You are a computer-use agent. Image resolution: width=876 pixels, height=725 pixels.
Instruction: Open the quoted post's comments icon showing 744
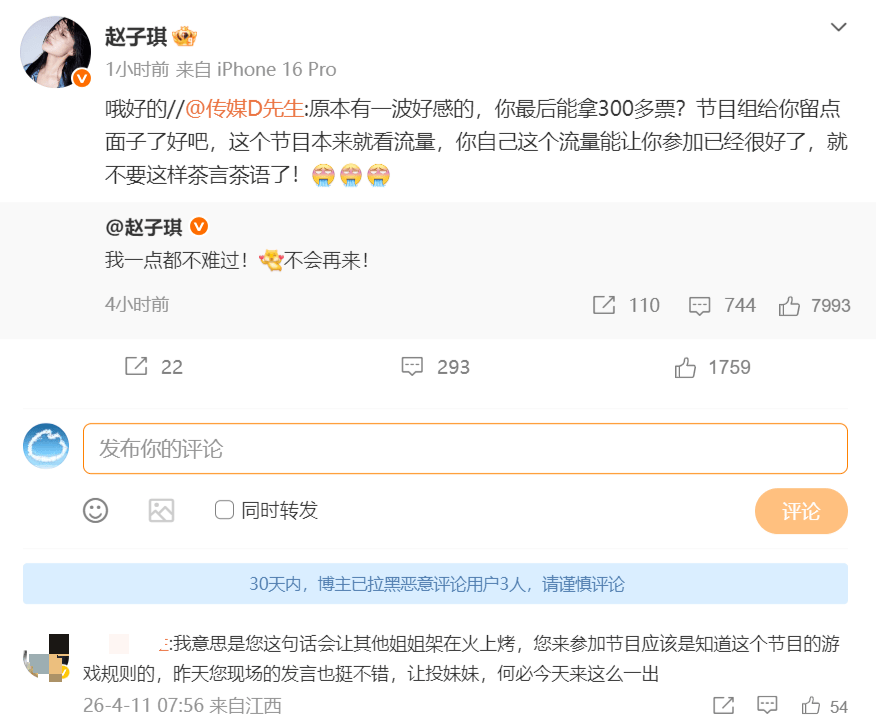(700, 306)
